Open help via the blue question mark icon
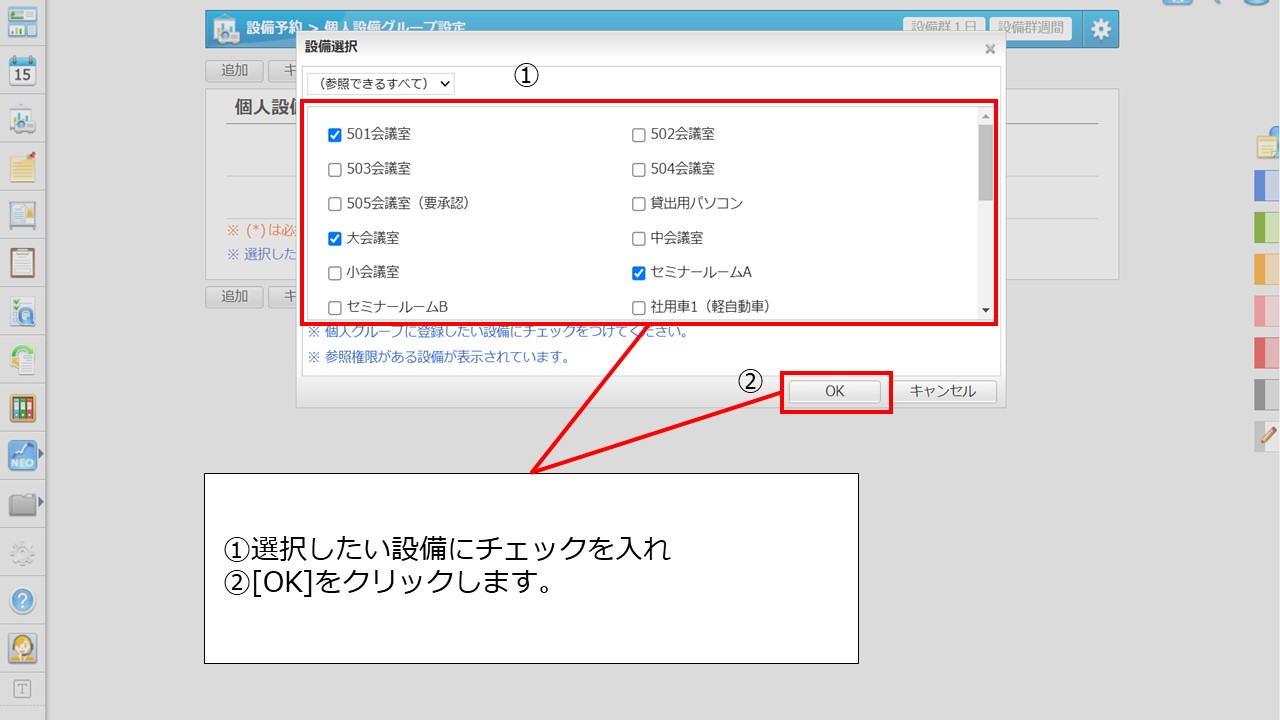Image resolution: width=1280 pixels, height=720 pixels. point(22,601)
